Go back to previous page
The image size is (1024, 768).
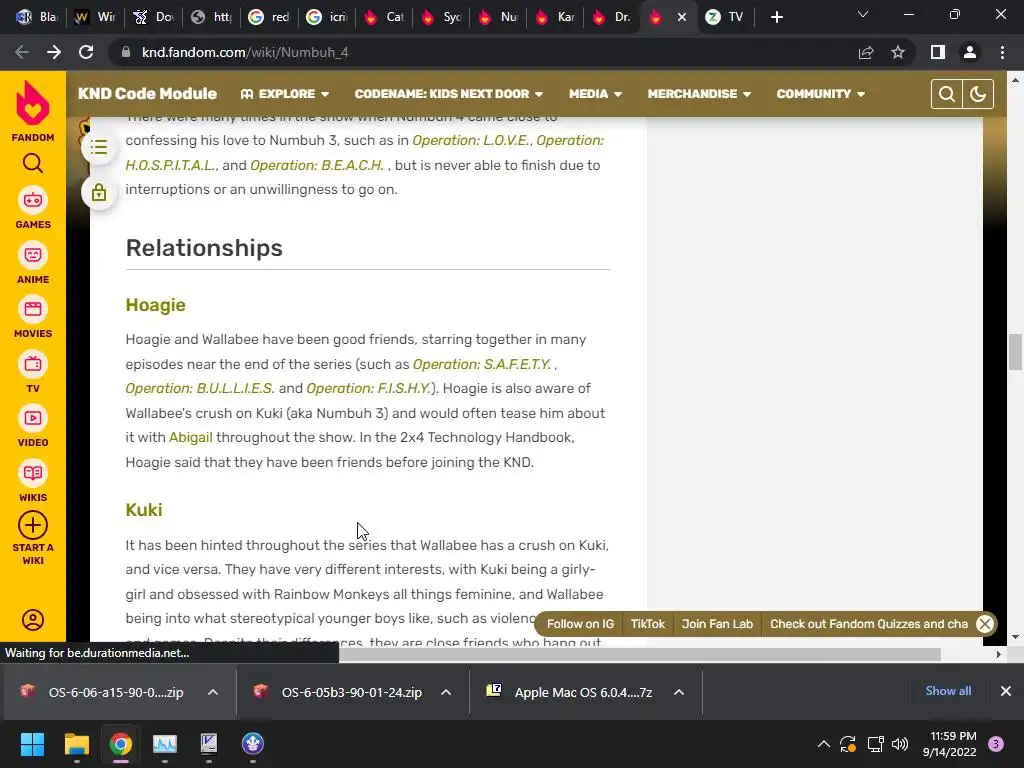click(x=22, y=52)
